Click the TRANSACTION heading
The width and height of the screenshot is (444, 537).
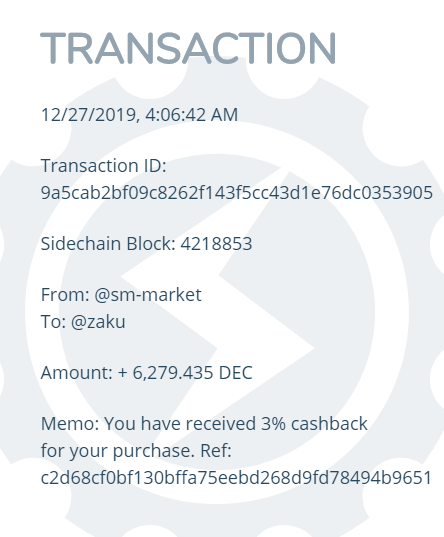(188, 48)
